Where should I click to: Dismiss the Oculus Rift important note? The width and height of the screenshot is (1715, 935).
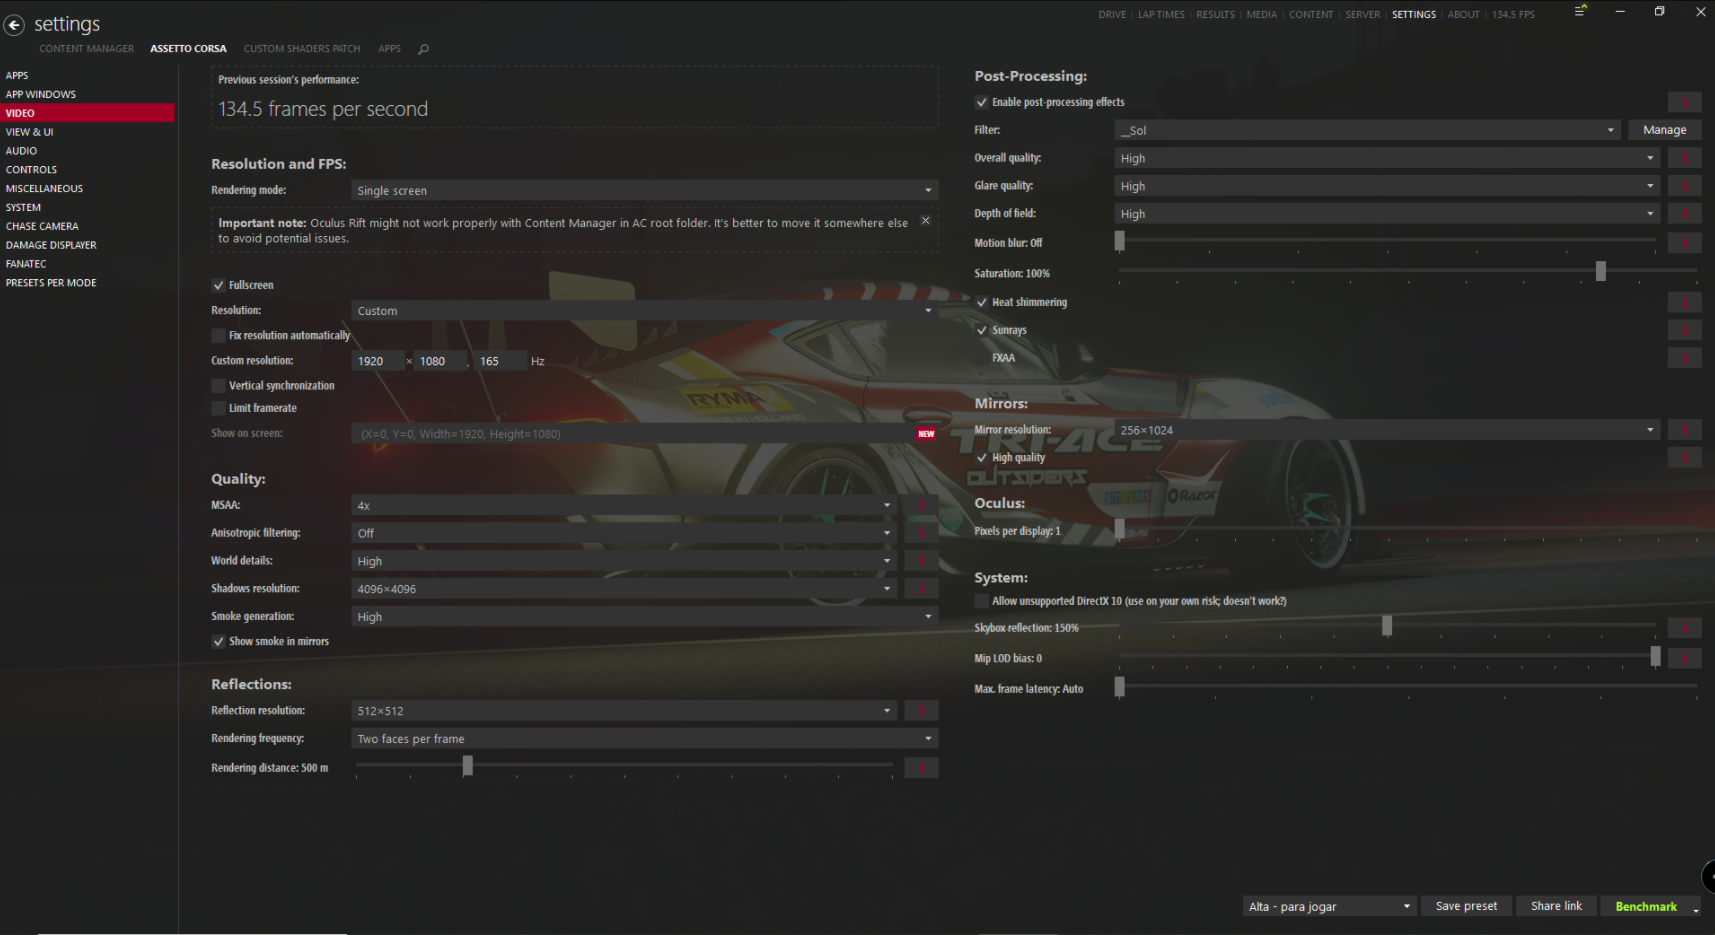[x=925, y=220]
